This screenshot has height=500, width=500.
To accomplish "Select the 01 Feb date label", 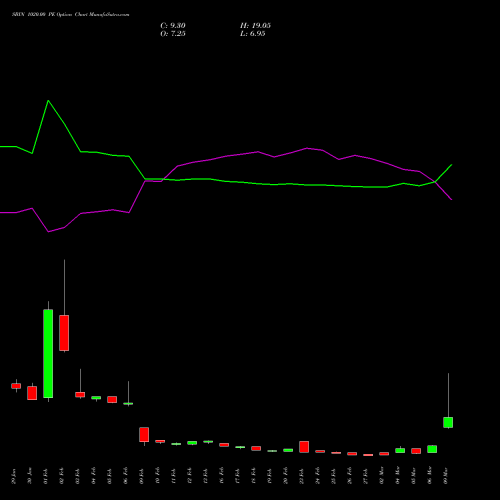I will pos(46,476).
